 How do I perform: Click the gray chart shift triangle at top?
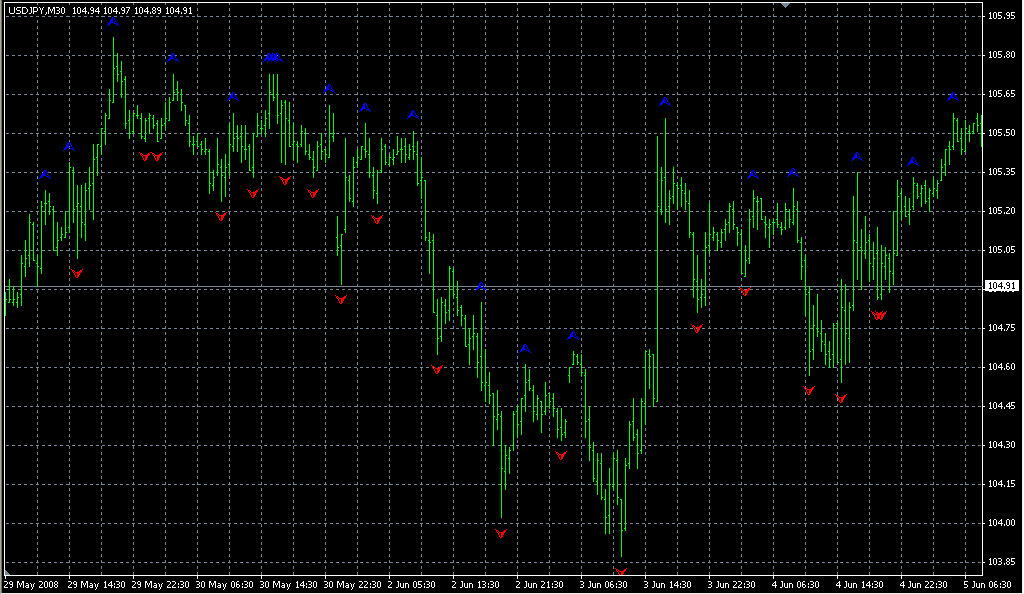point(787,6)
